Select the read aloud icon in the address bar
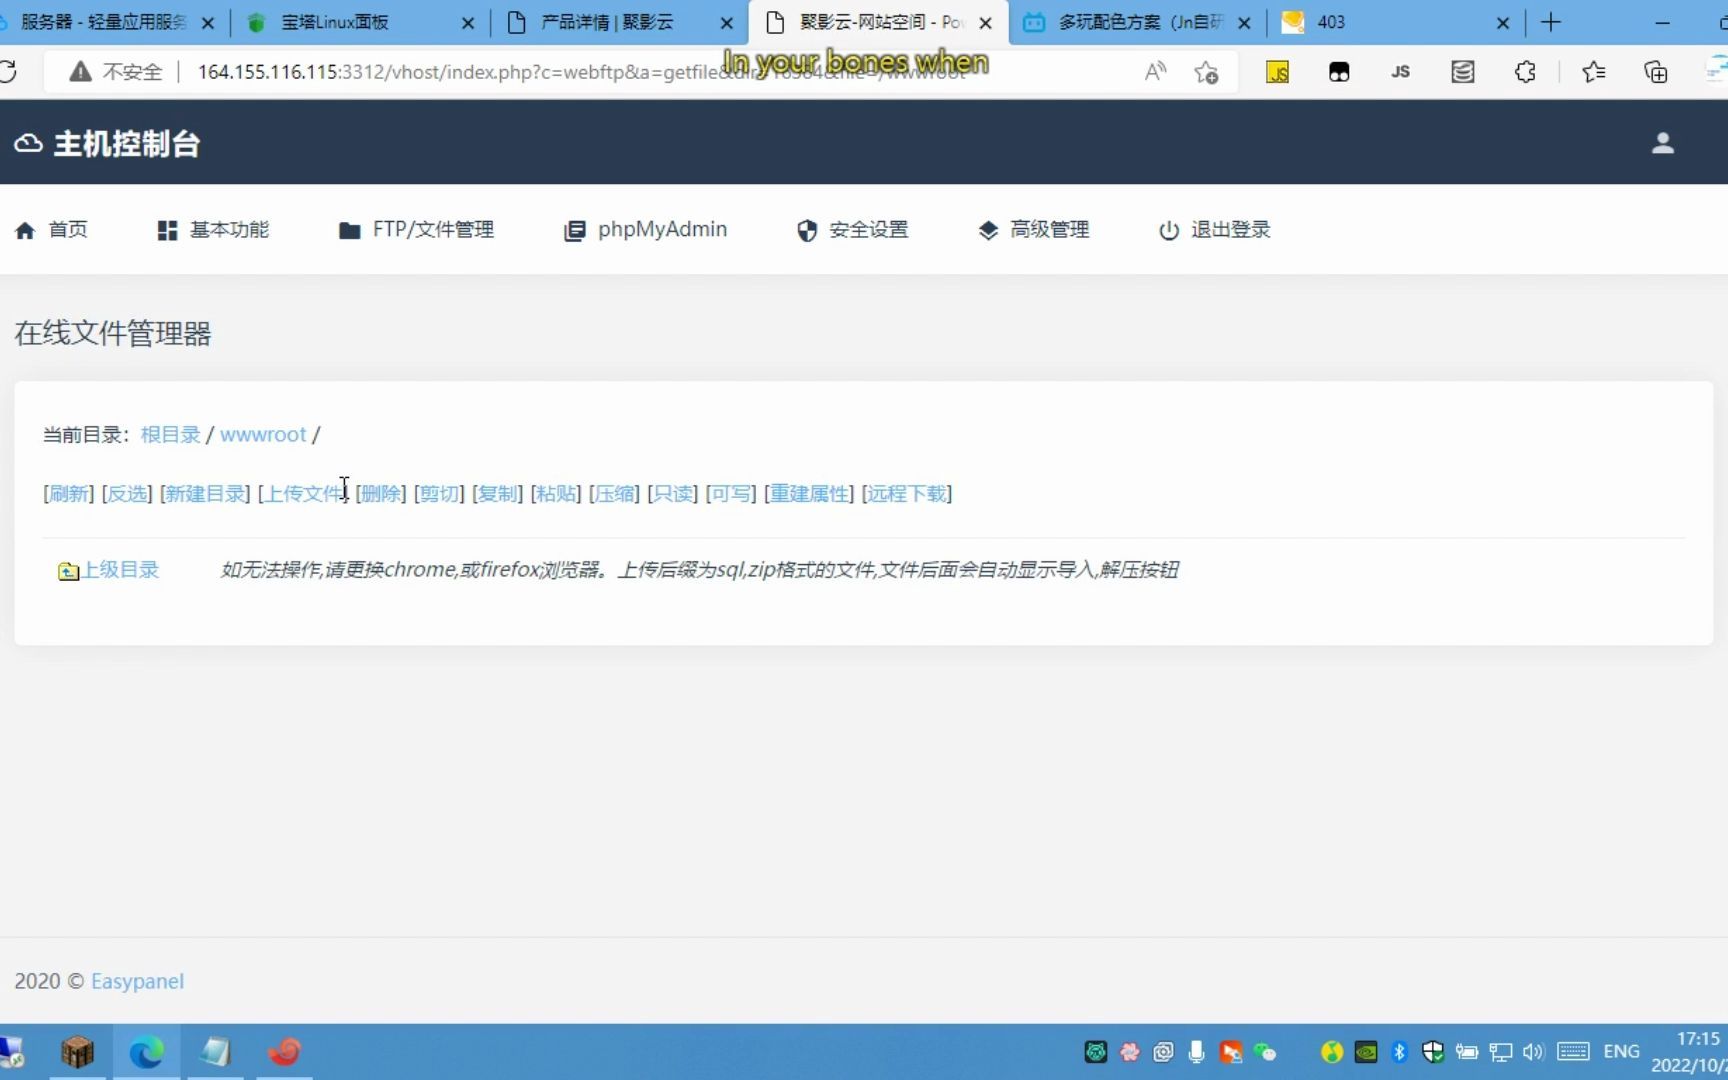Image resolution: width=1728 pixels, height=1080 pixels. click(x=1155, y=71)
